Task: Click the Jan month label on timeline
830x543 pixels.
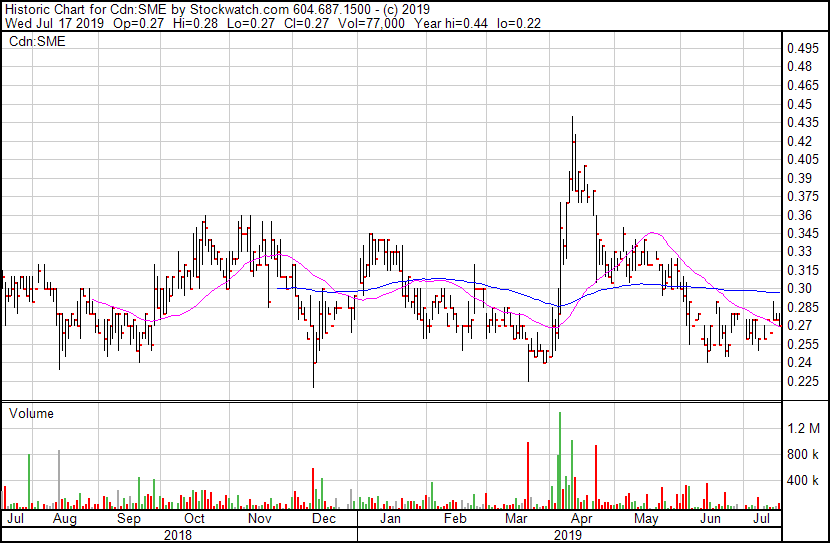Action: coord(390,518)
